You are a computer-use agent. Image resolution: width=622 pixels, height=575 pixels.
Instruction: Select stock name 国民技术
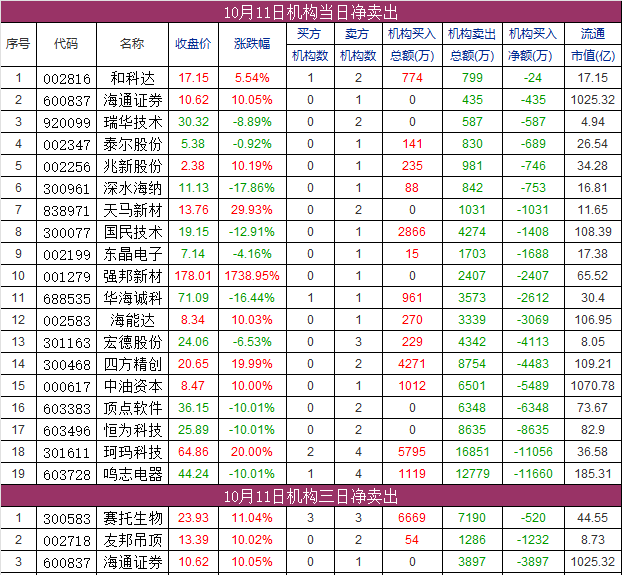click(132, 232)
